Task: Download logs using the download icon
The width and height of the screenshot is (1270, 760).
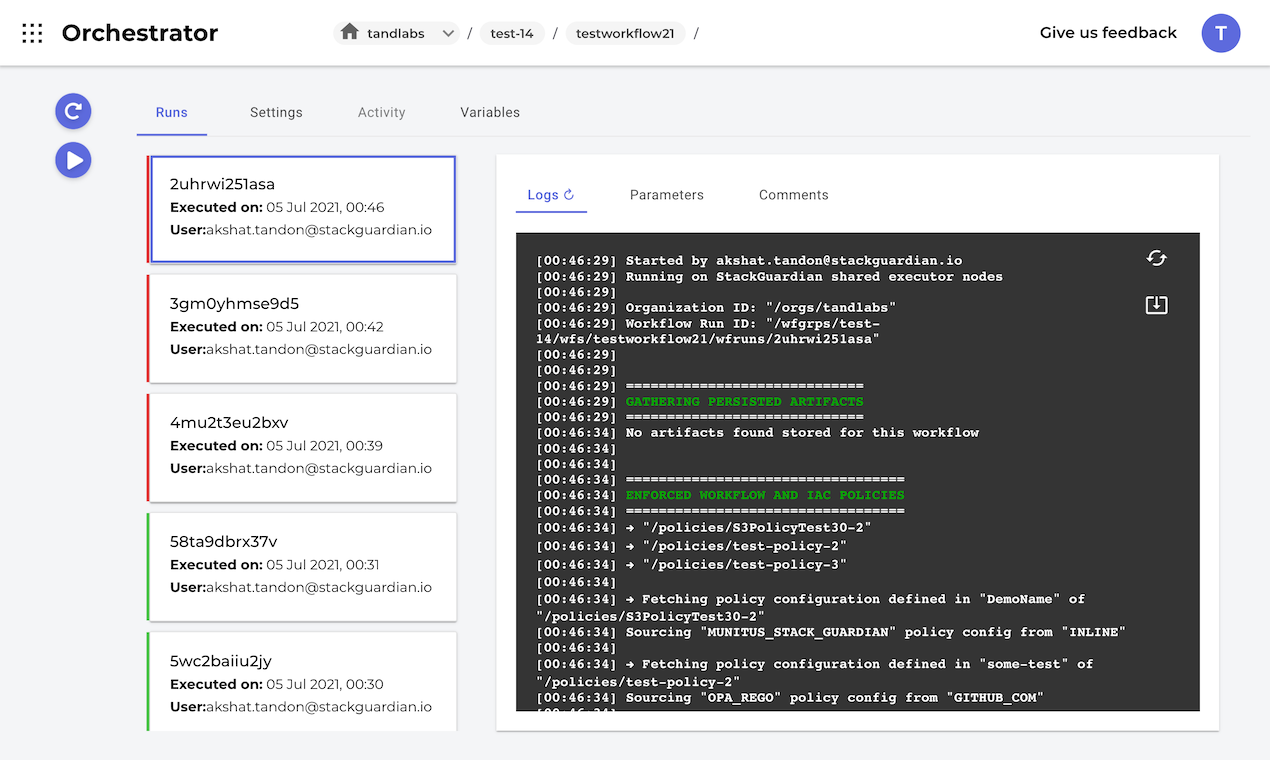Action: click(1157, 305)
